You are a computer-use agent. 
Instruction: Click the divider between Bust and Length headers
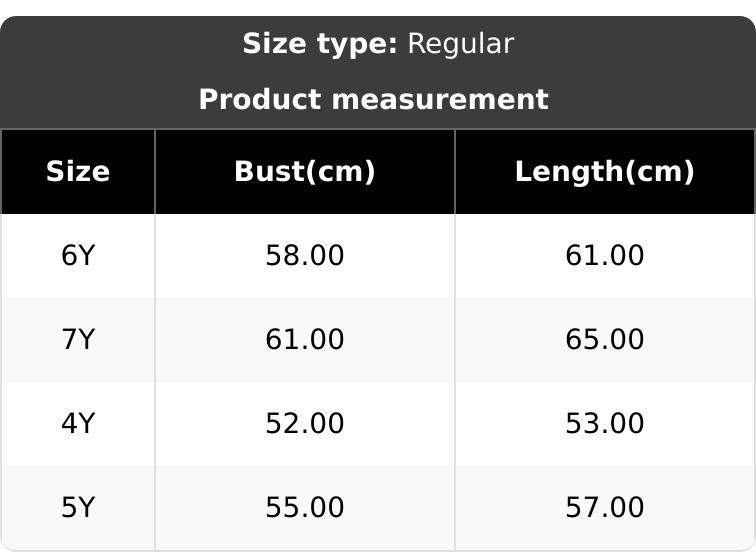click(455, 172)
